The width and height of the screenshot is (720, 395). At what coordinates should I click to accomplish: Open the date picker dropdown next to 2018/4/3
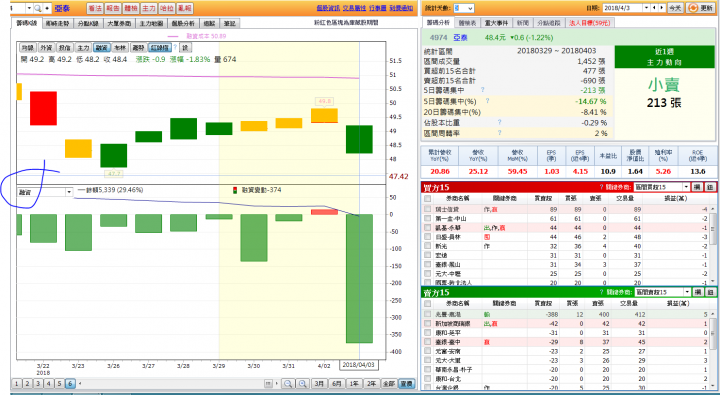[x=647, y=8]
